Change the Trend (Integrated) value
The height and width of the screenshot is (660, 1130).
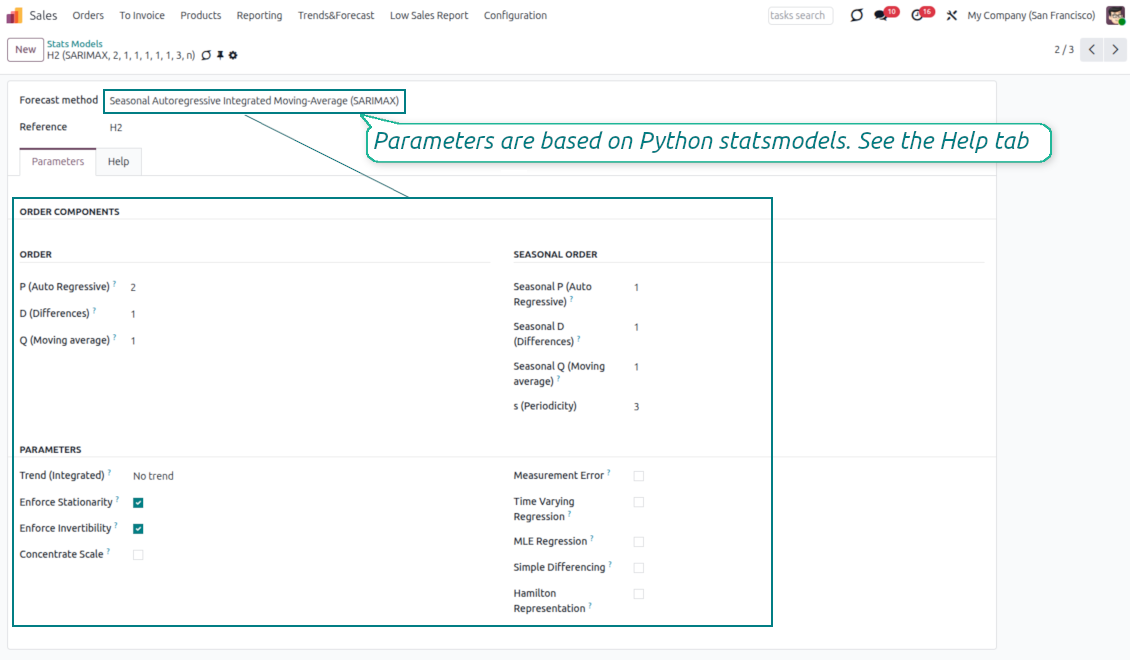(x=152, y=475)
